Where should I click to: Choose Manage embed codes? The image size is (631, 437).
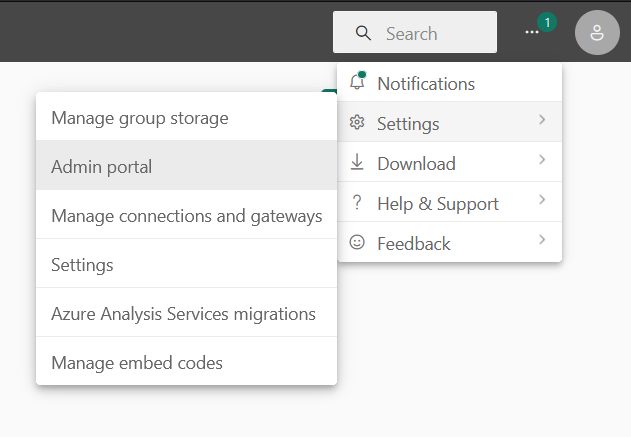pos(186,361)
